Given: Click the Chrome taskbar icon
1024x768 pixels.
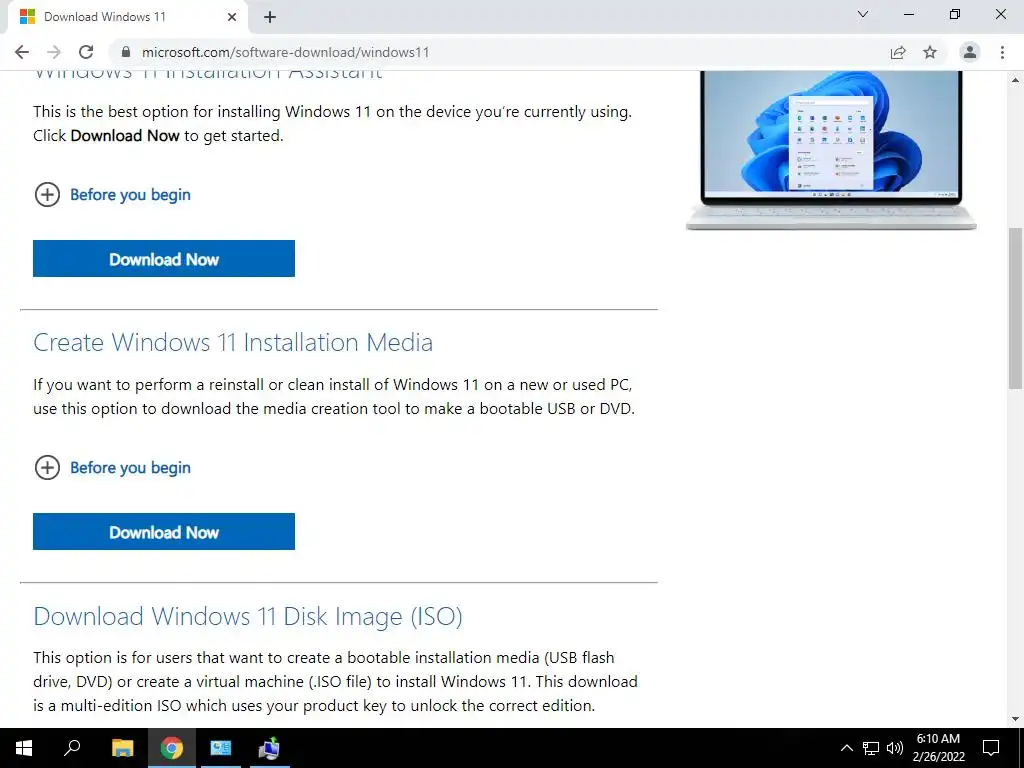Looking at the screenshot, I should [172, 748].
